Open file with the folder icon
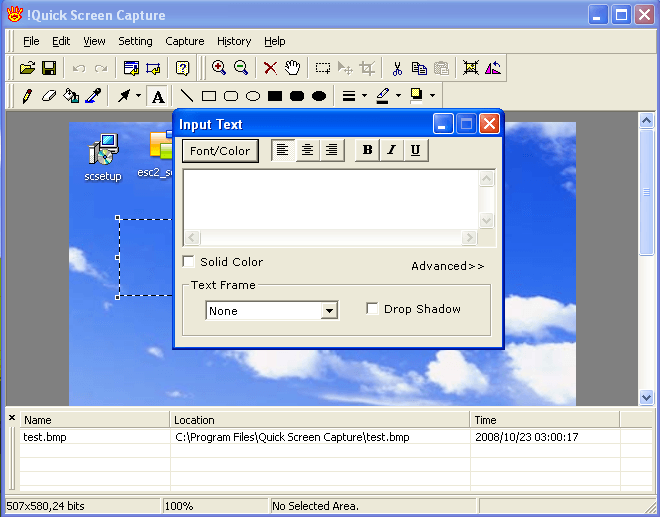 (27, 68)
